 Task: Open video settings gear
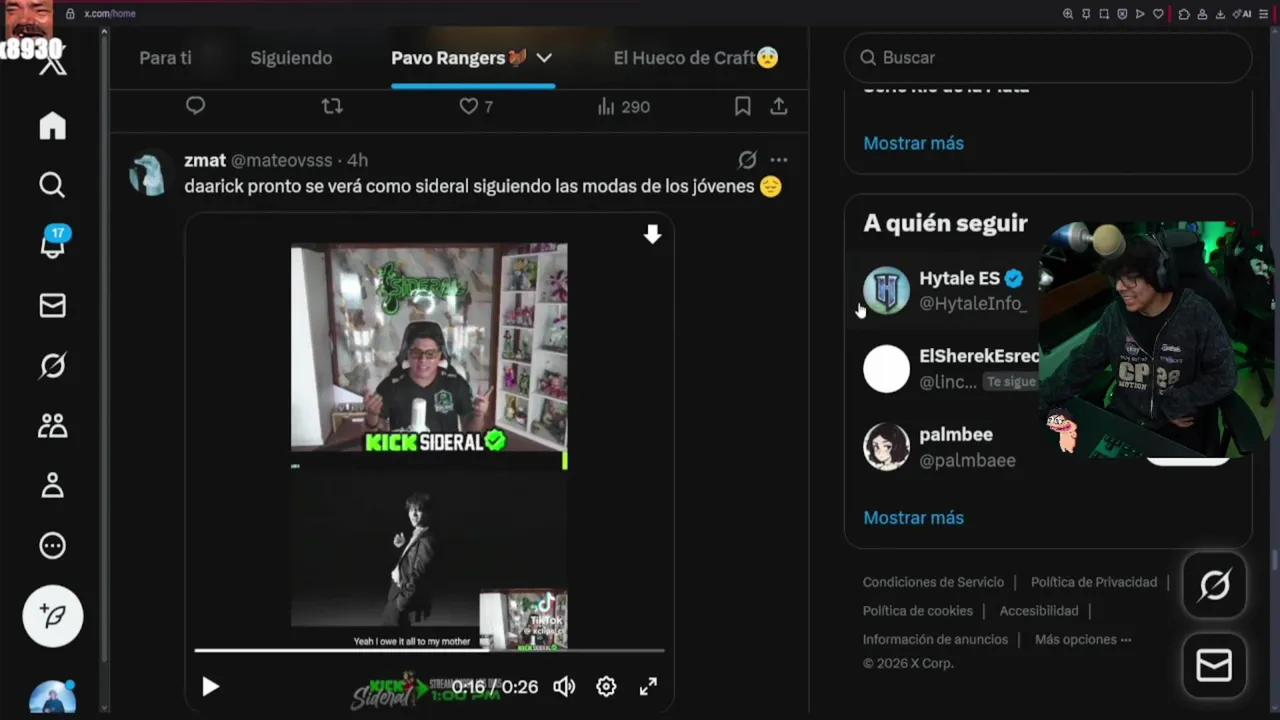point(606,687)
